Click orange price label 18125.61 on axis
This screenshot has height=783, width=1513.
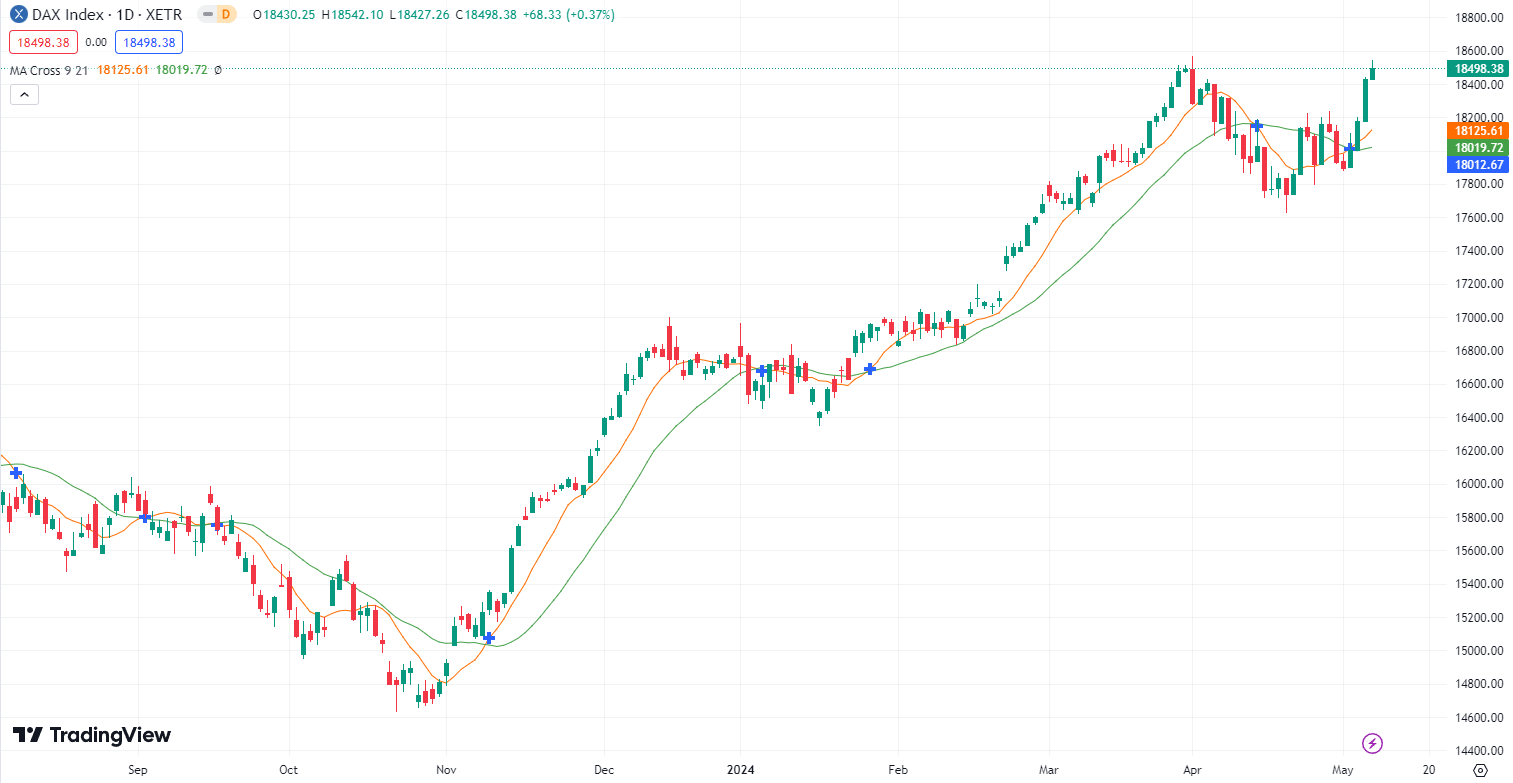coord(1477,130)
